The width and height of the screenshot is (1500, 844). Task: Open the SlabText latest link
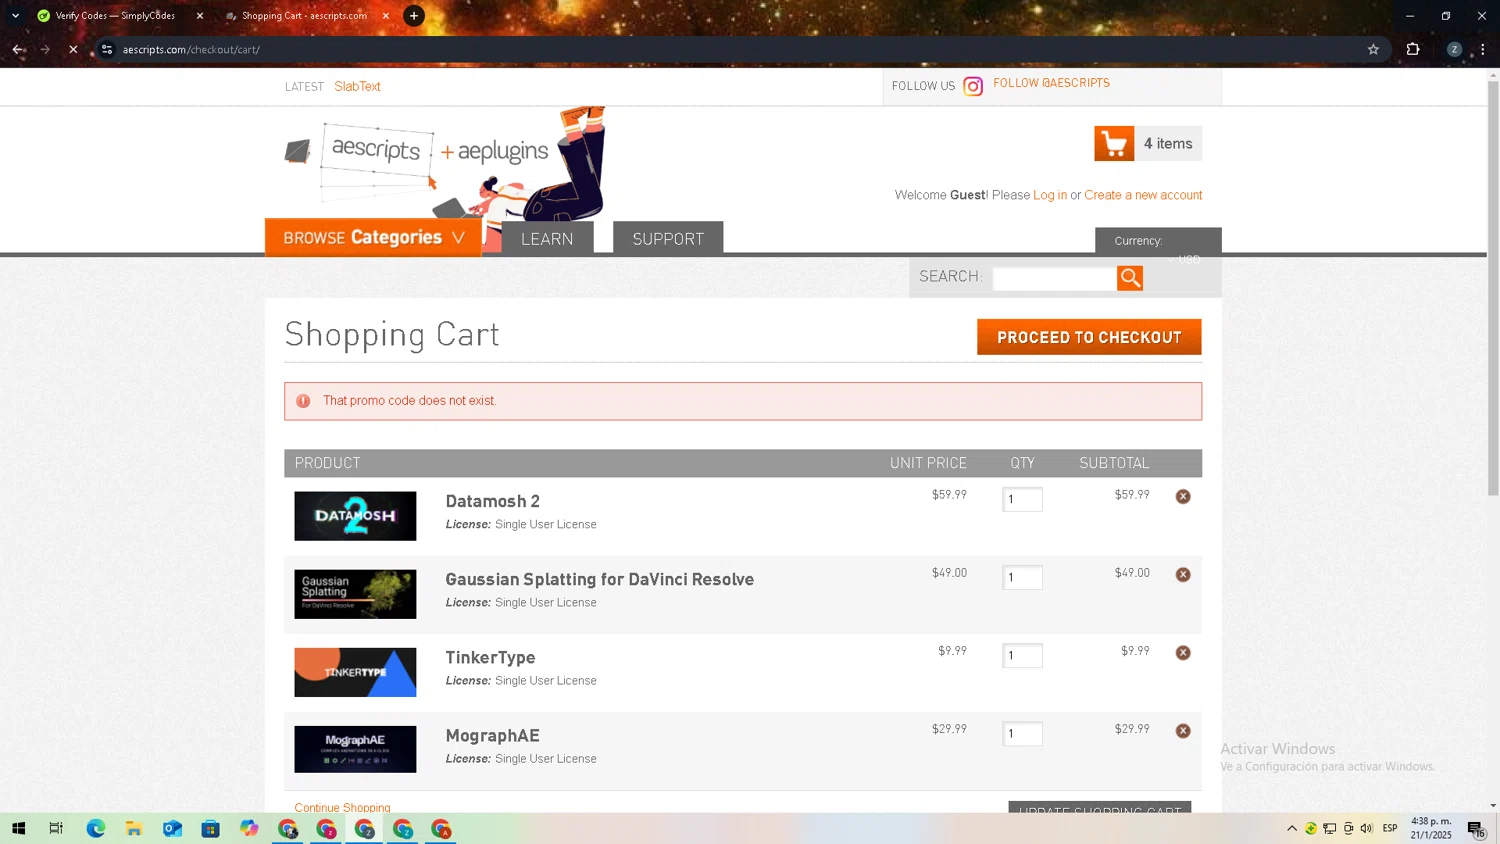357,86
